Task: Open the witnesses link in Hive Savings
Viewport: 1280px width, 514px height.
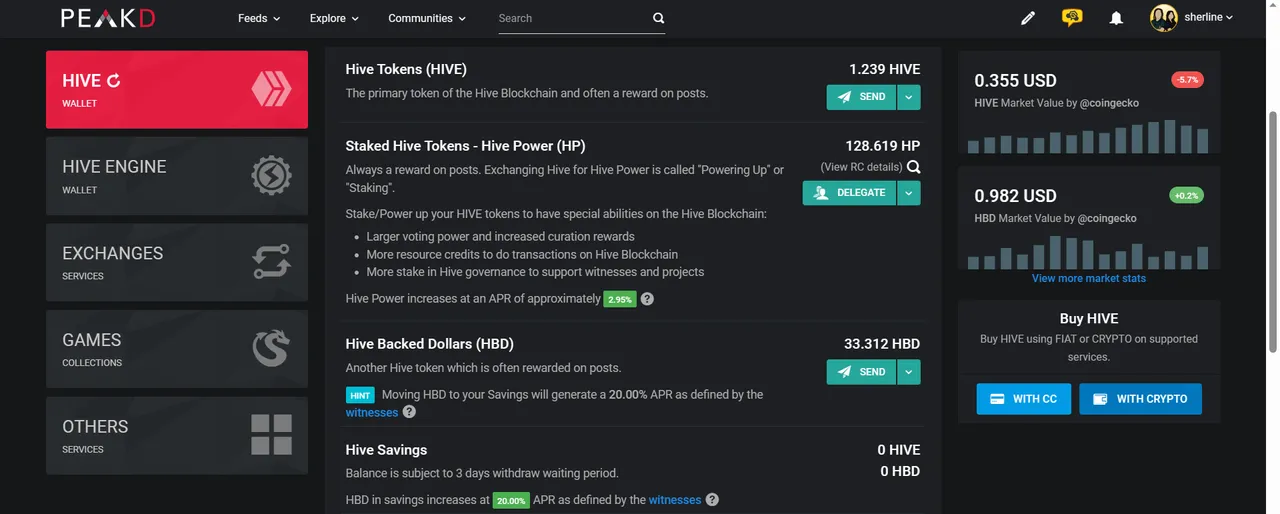Action: [x=675, y=500]
